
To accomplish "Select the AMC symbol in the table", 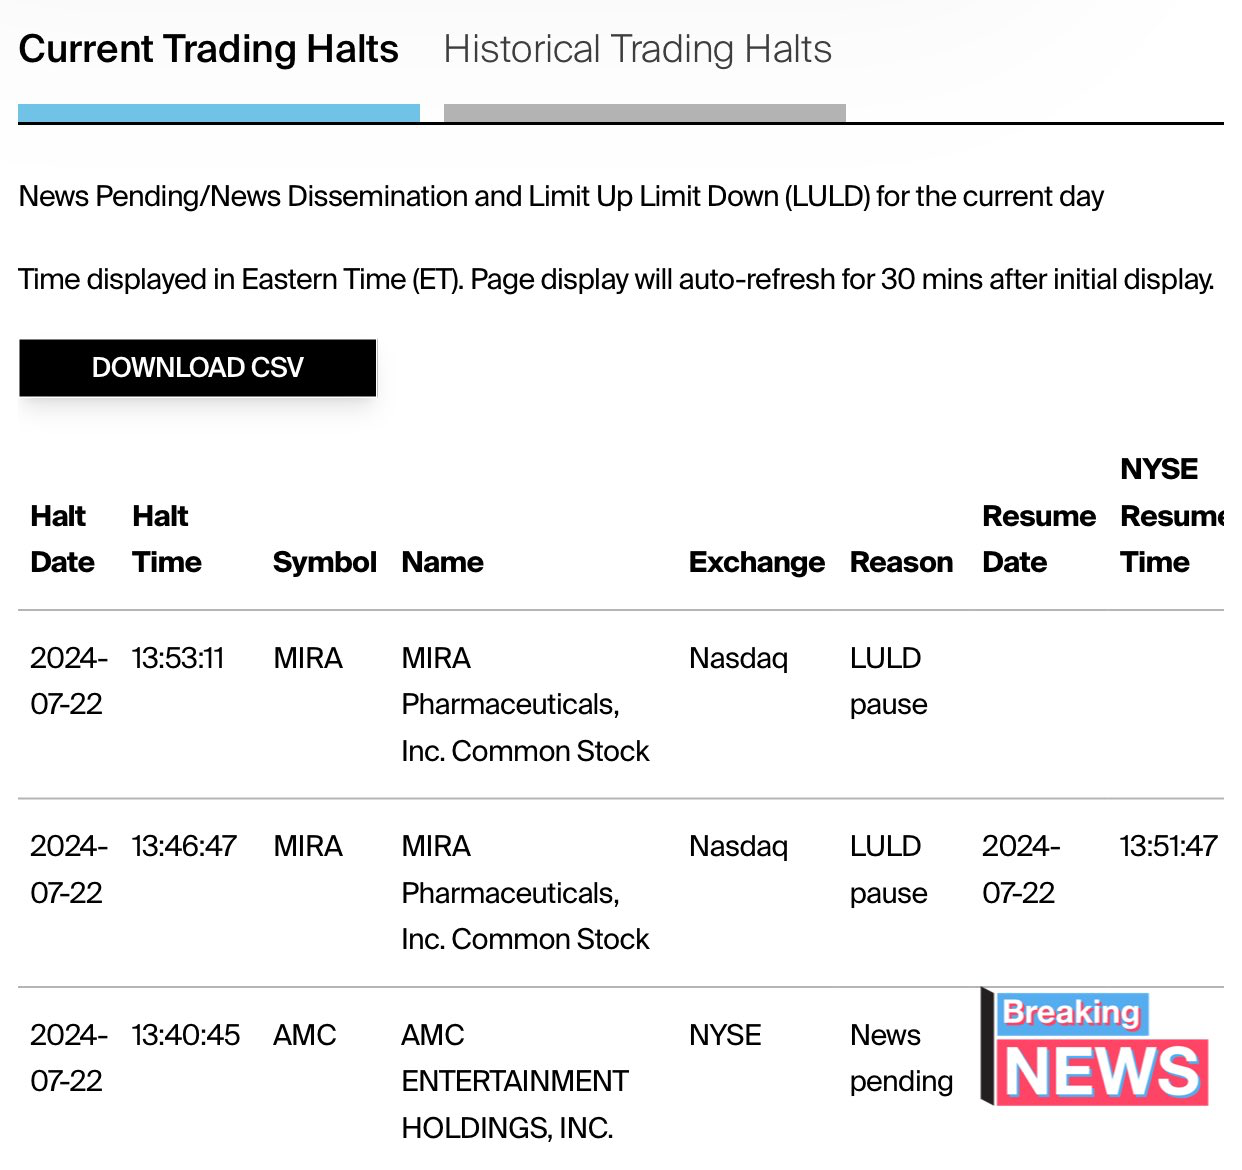I will [x=305, y=1035].
